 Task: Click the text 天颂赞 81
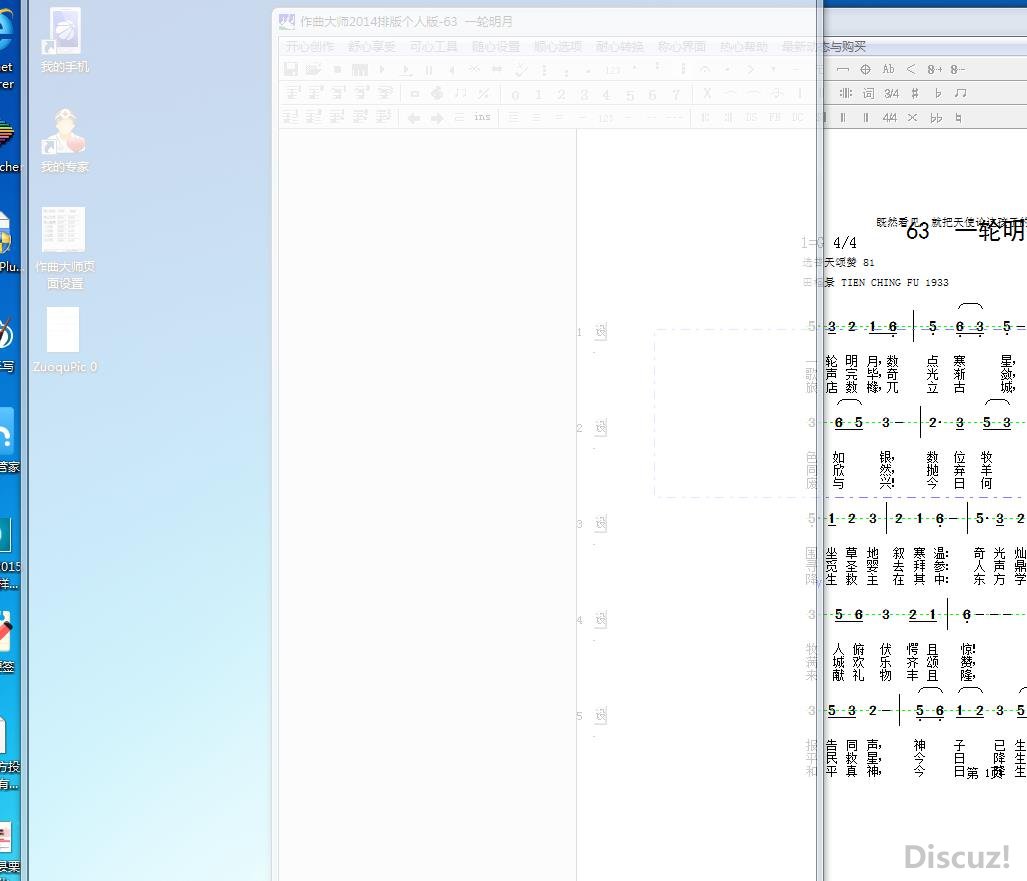tap(849, 263)
